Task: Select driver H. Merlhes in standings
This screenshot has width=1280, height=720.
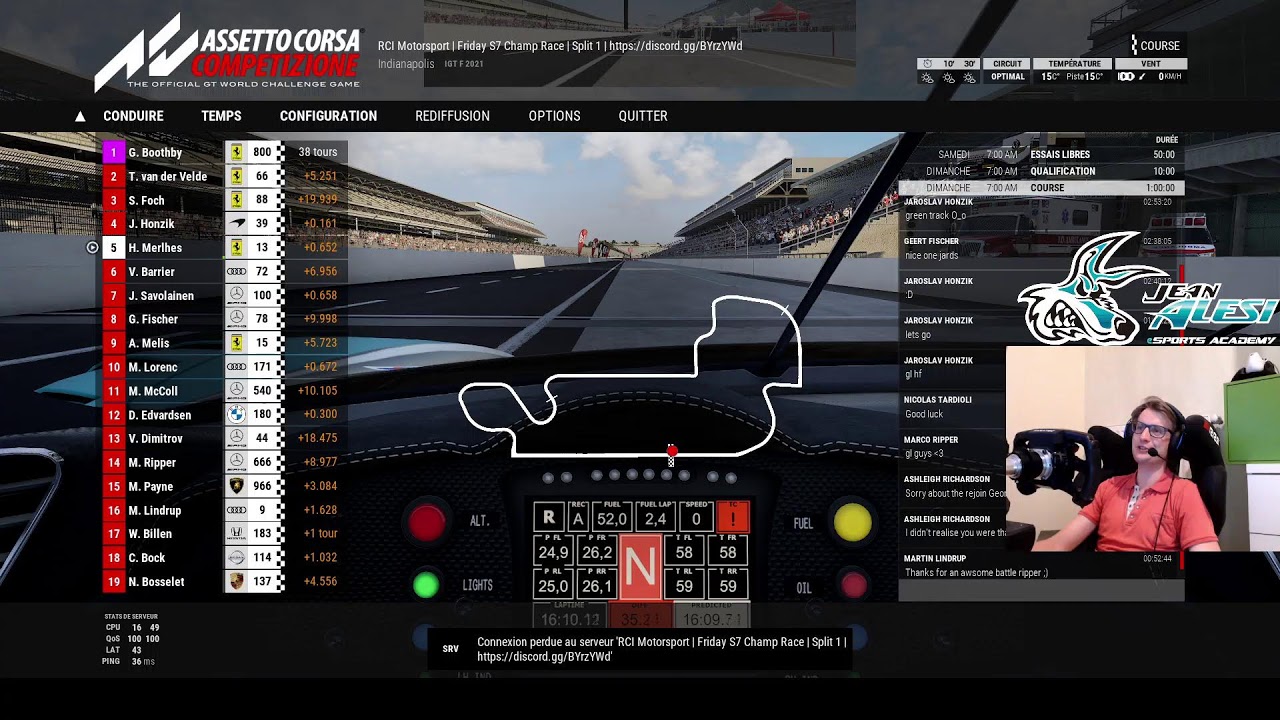Action: 155,247
